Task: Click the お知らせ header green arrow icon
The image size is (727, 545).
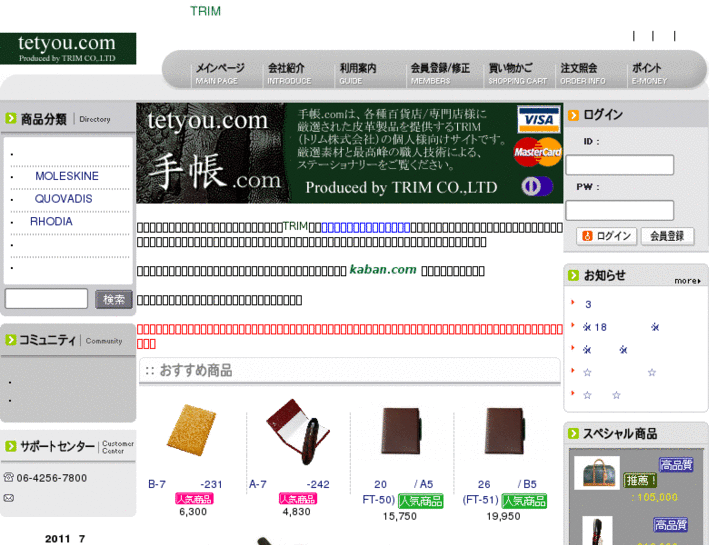Action: [x=574, y=276]
